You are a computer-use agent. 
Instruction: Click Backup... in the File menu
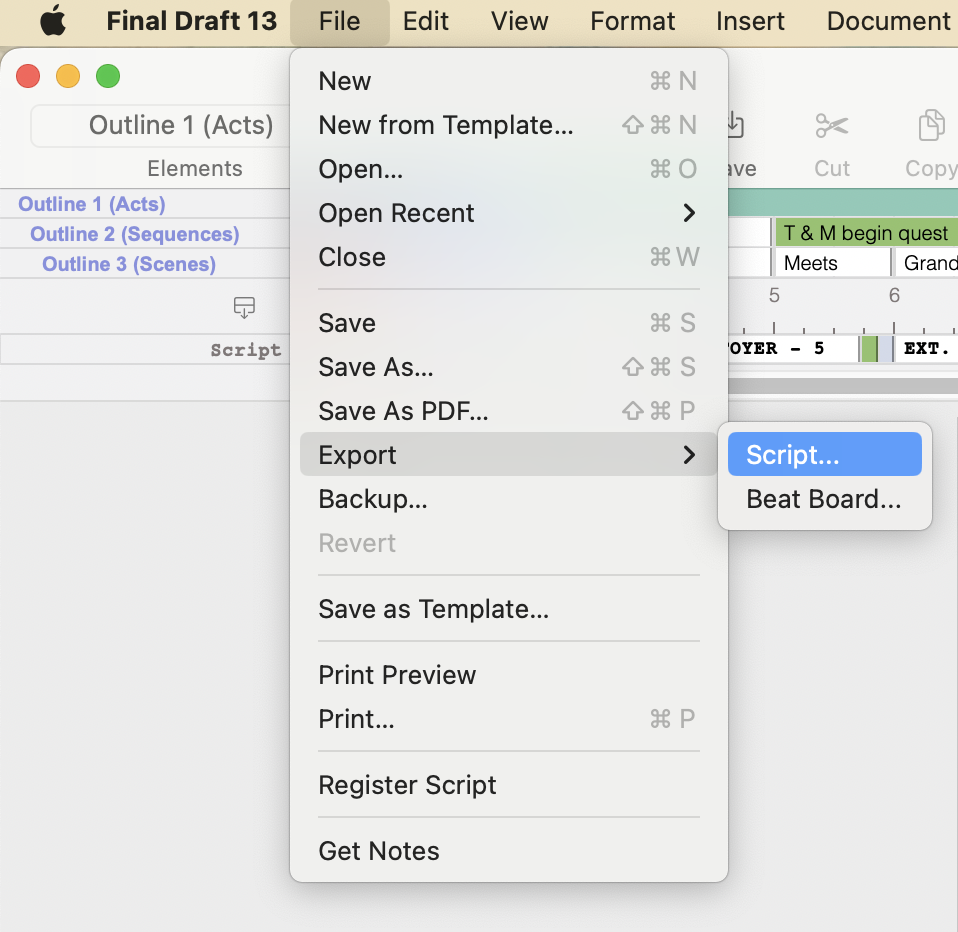tap(373, 499)
